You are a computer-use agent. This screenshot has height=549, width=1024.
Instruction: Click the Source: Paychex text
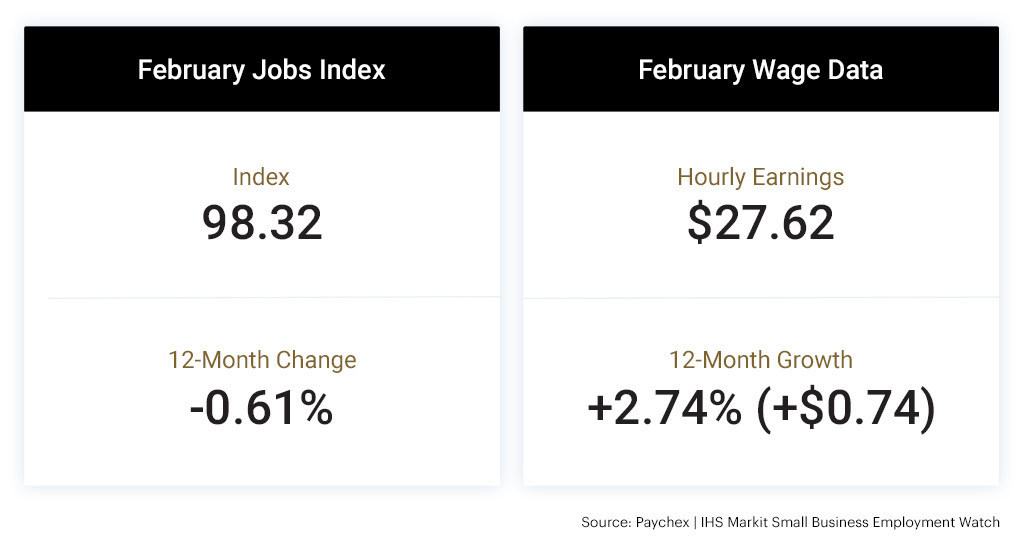[635, 522]
